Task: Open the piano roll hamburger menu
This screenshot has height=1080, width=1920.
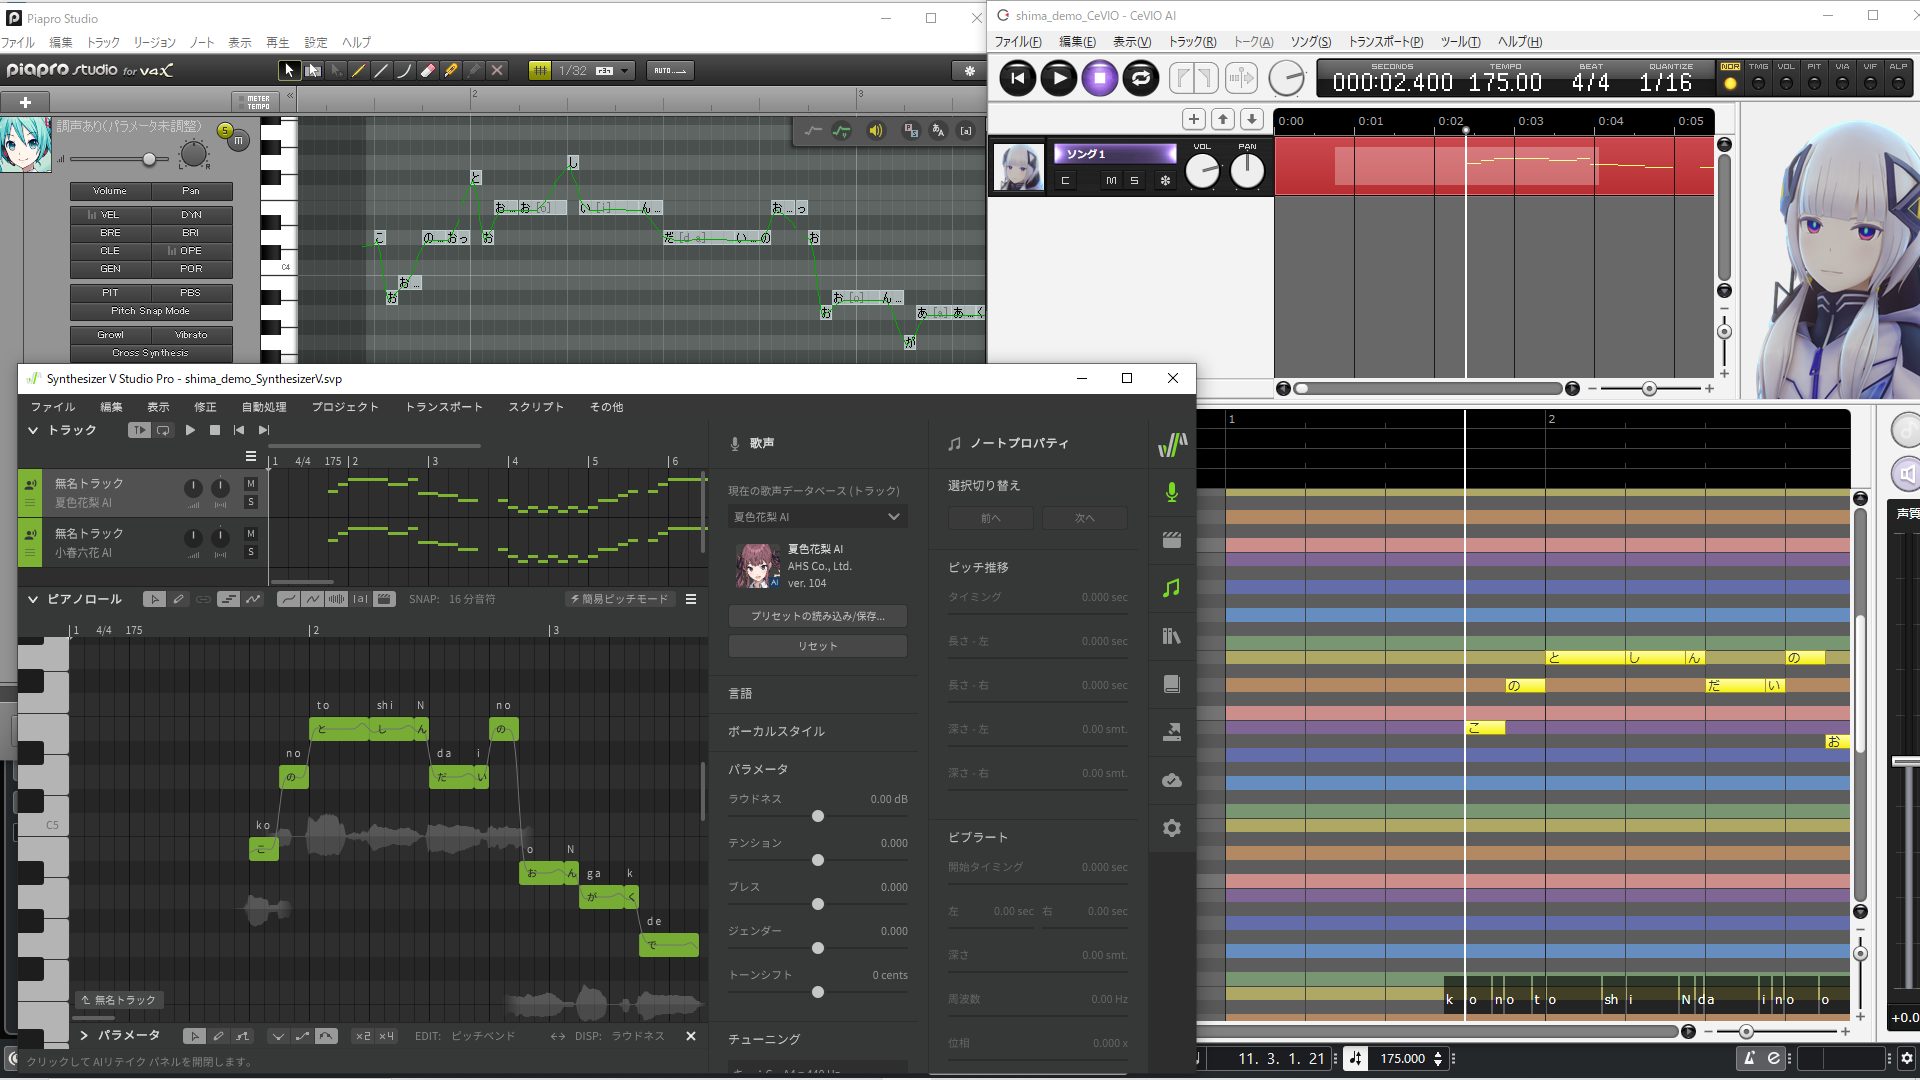Action: click(x=691, y=599)
